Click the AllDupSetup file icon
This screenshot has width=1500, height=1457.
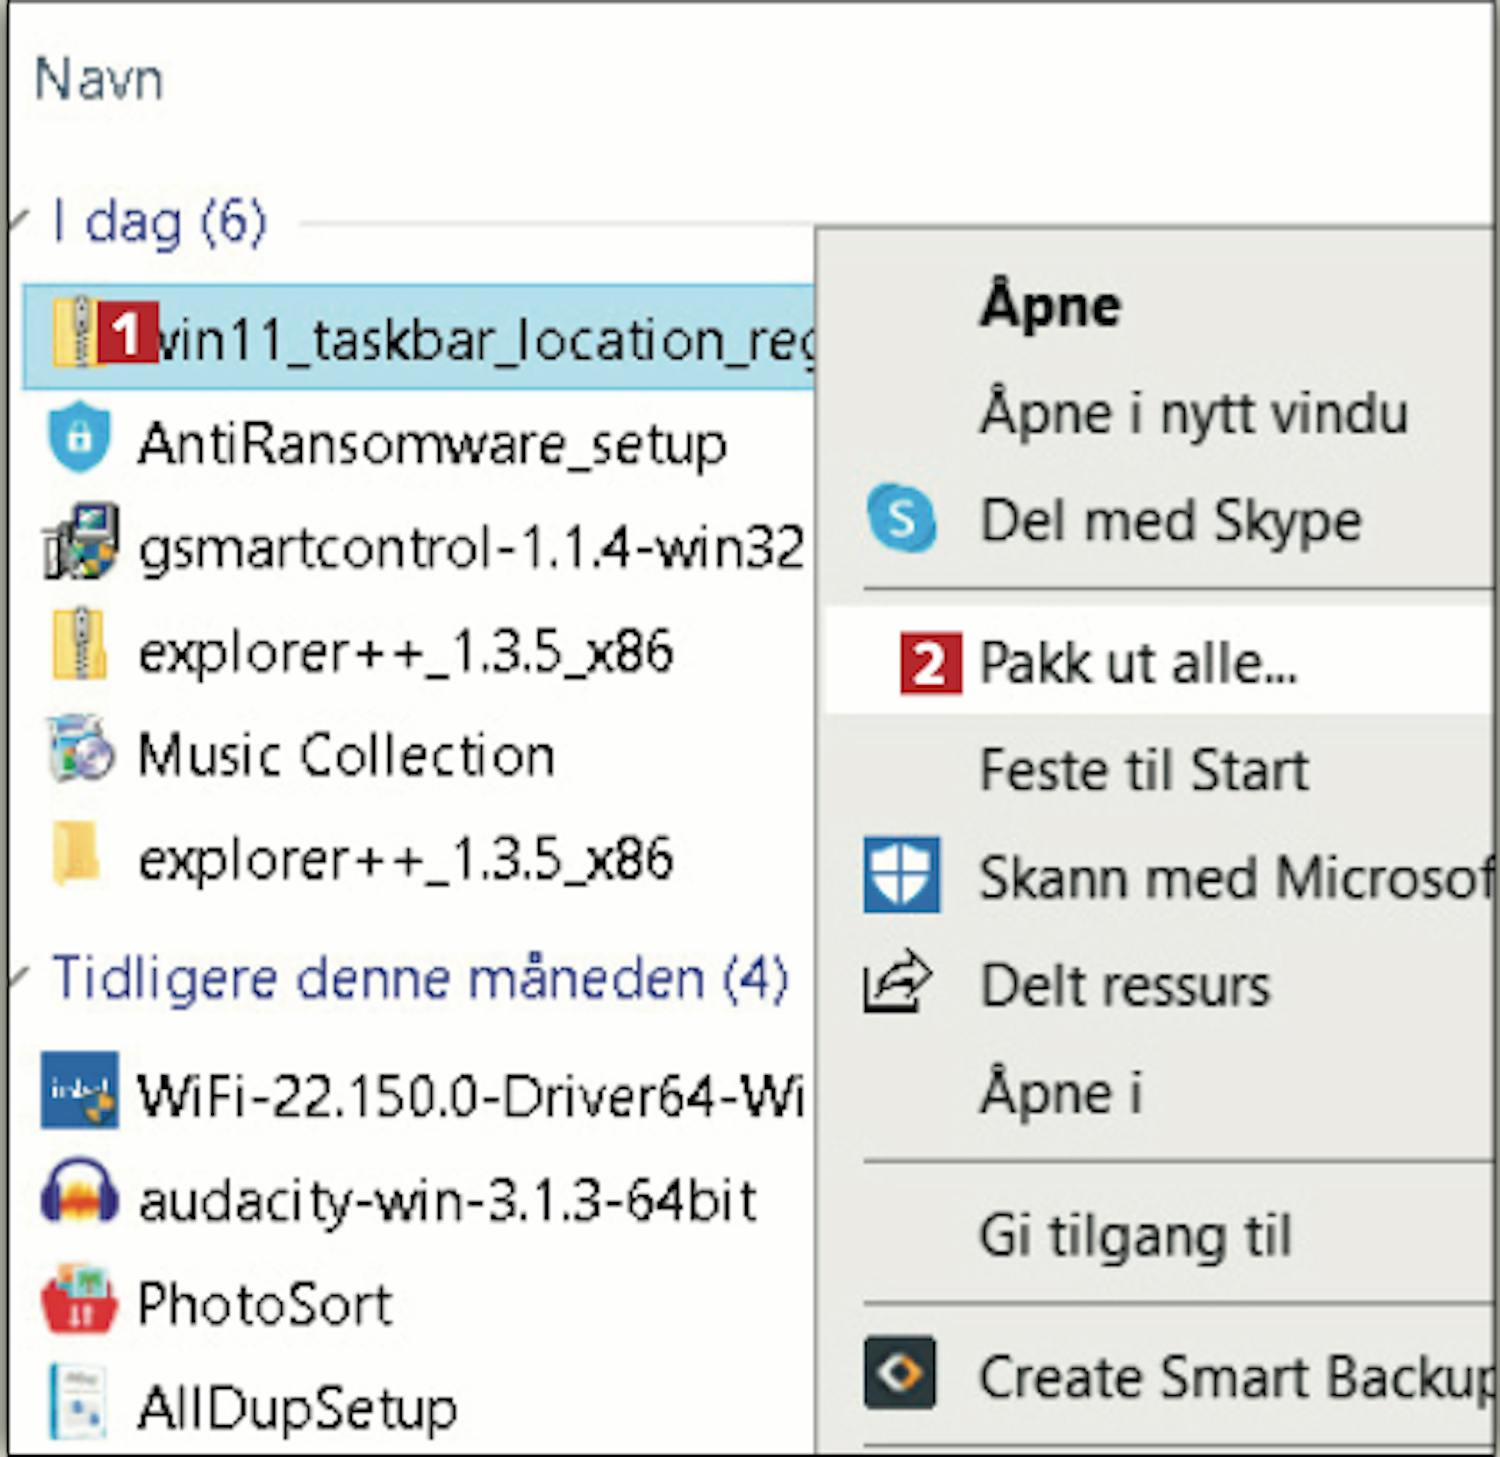click(79, 1404)
